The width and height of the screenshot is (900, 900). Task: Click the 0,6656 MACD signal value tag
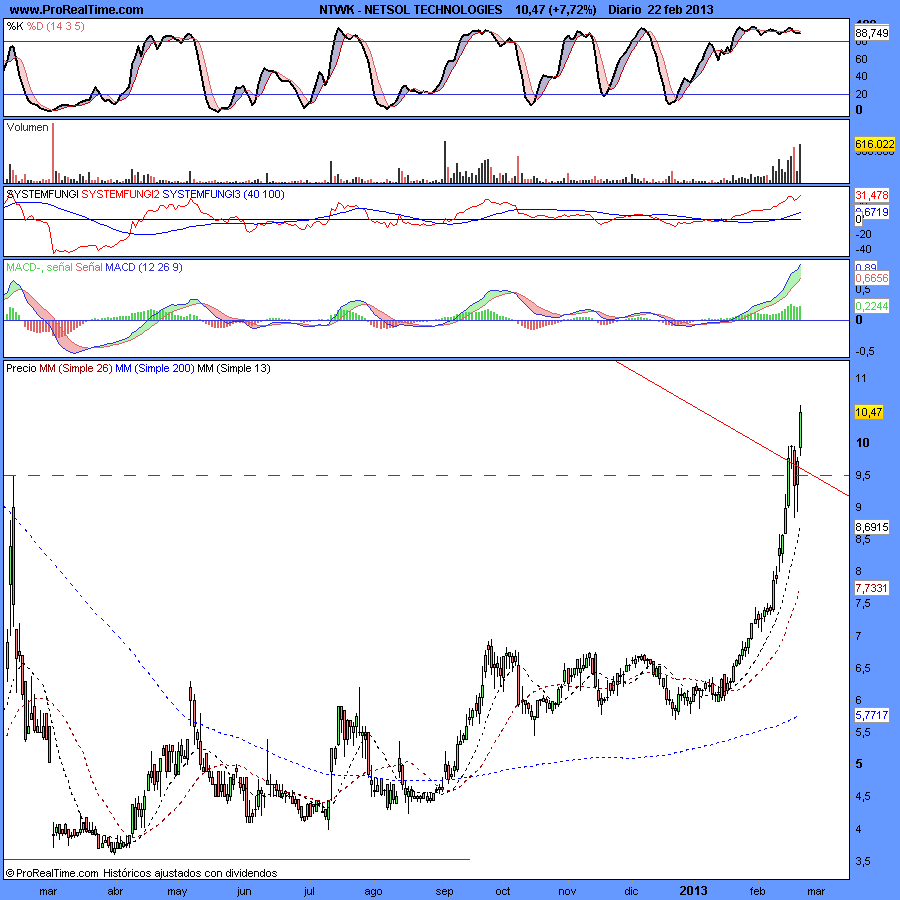872,278
